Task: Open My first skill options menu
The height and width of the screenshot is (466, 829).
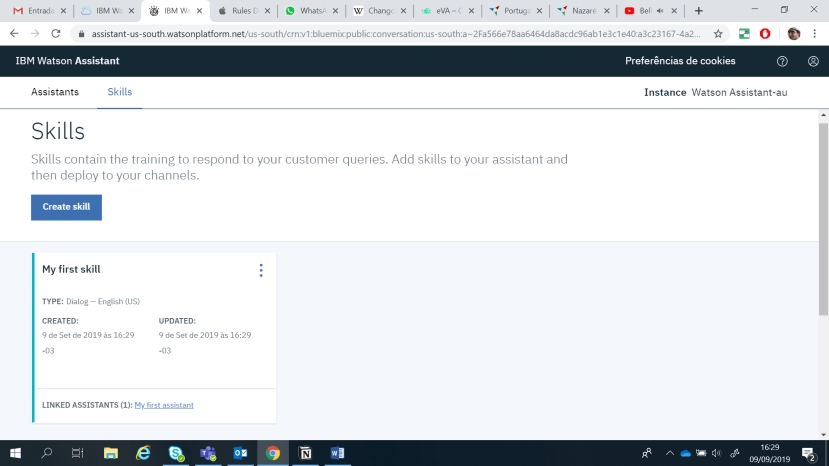Action: [x=261, y=270]
